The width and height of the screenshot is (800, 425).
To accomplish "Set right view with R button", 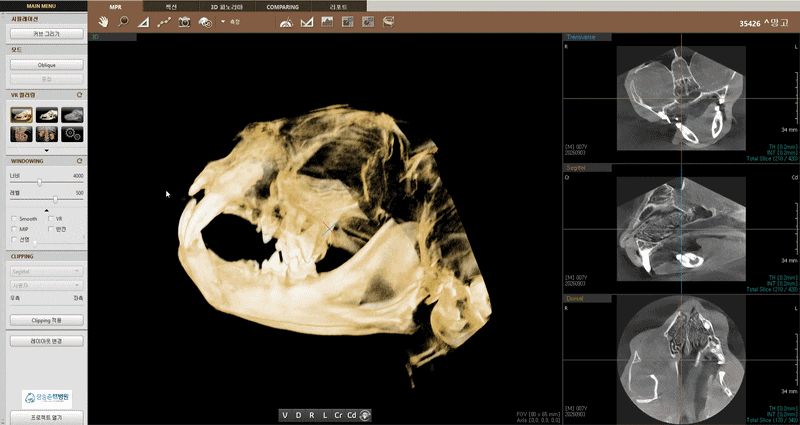I will click(x=311, y=415).
